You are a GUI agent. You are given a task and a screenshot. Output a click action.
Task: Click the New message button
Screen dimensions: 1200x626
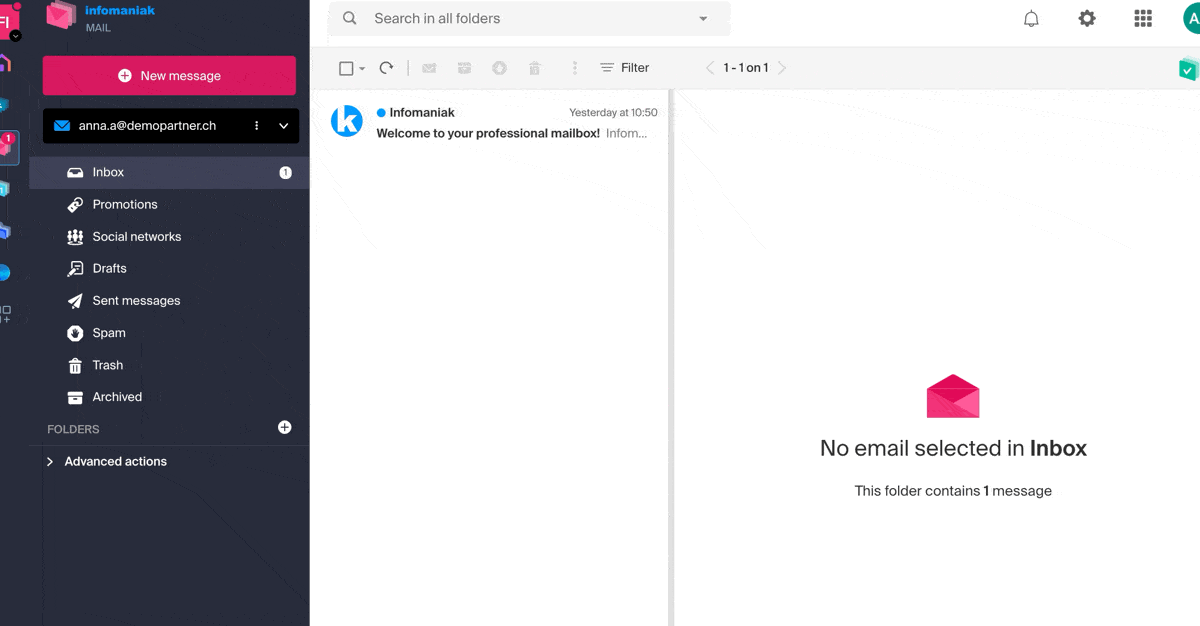(169, 76)
